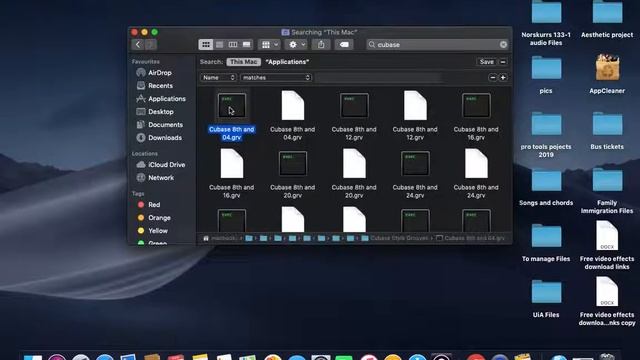Switch Finder to list view

pyautogui.click(x=220, y=44)
